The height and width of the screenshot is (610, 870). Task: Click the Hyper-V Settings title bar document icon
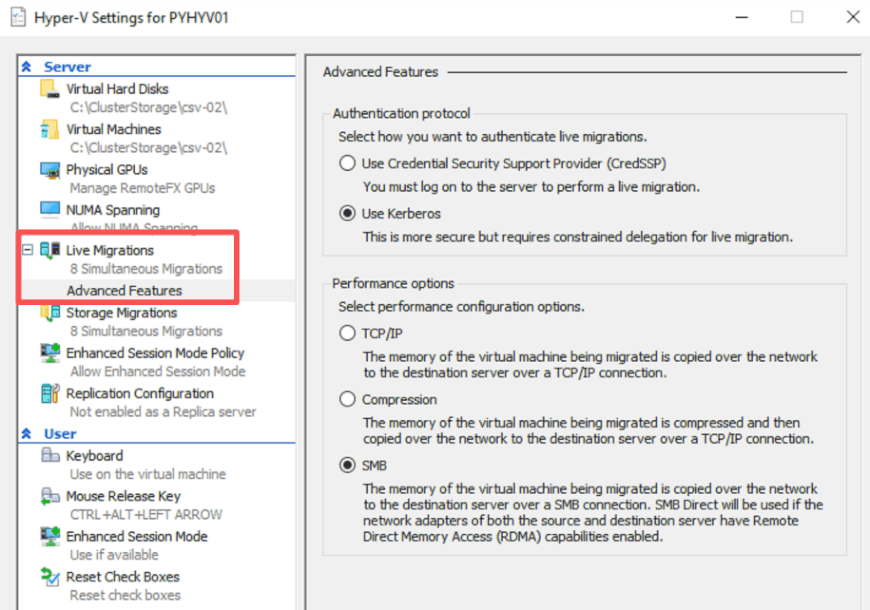point(18,17)
